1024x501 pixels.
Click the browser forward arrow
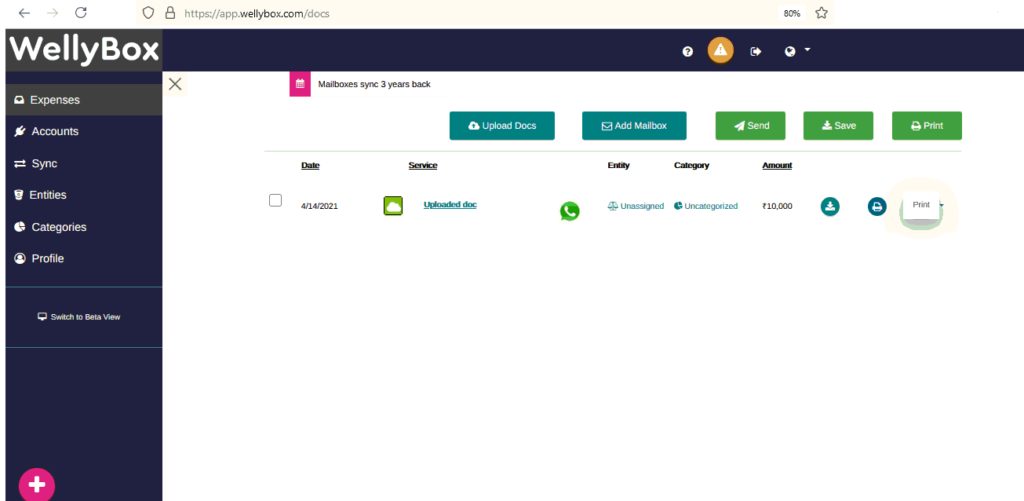[53, 12]
